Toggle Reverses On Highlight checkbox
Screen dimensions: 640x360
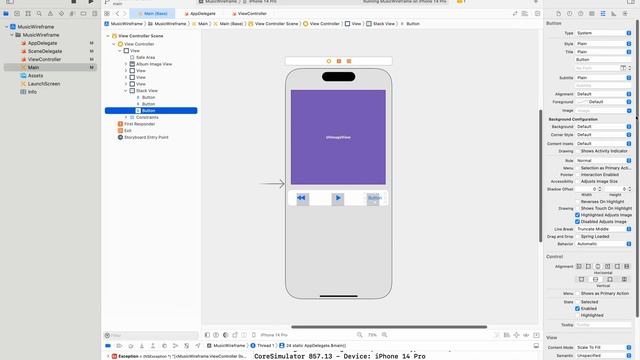tap(577, 202)
